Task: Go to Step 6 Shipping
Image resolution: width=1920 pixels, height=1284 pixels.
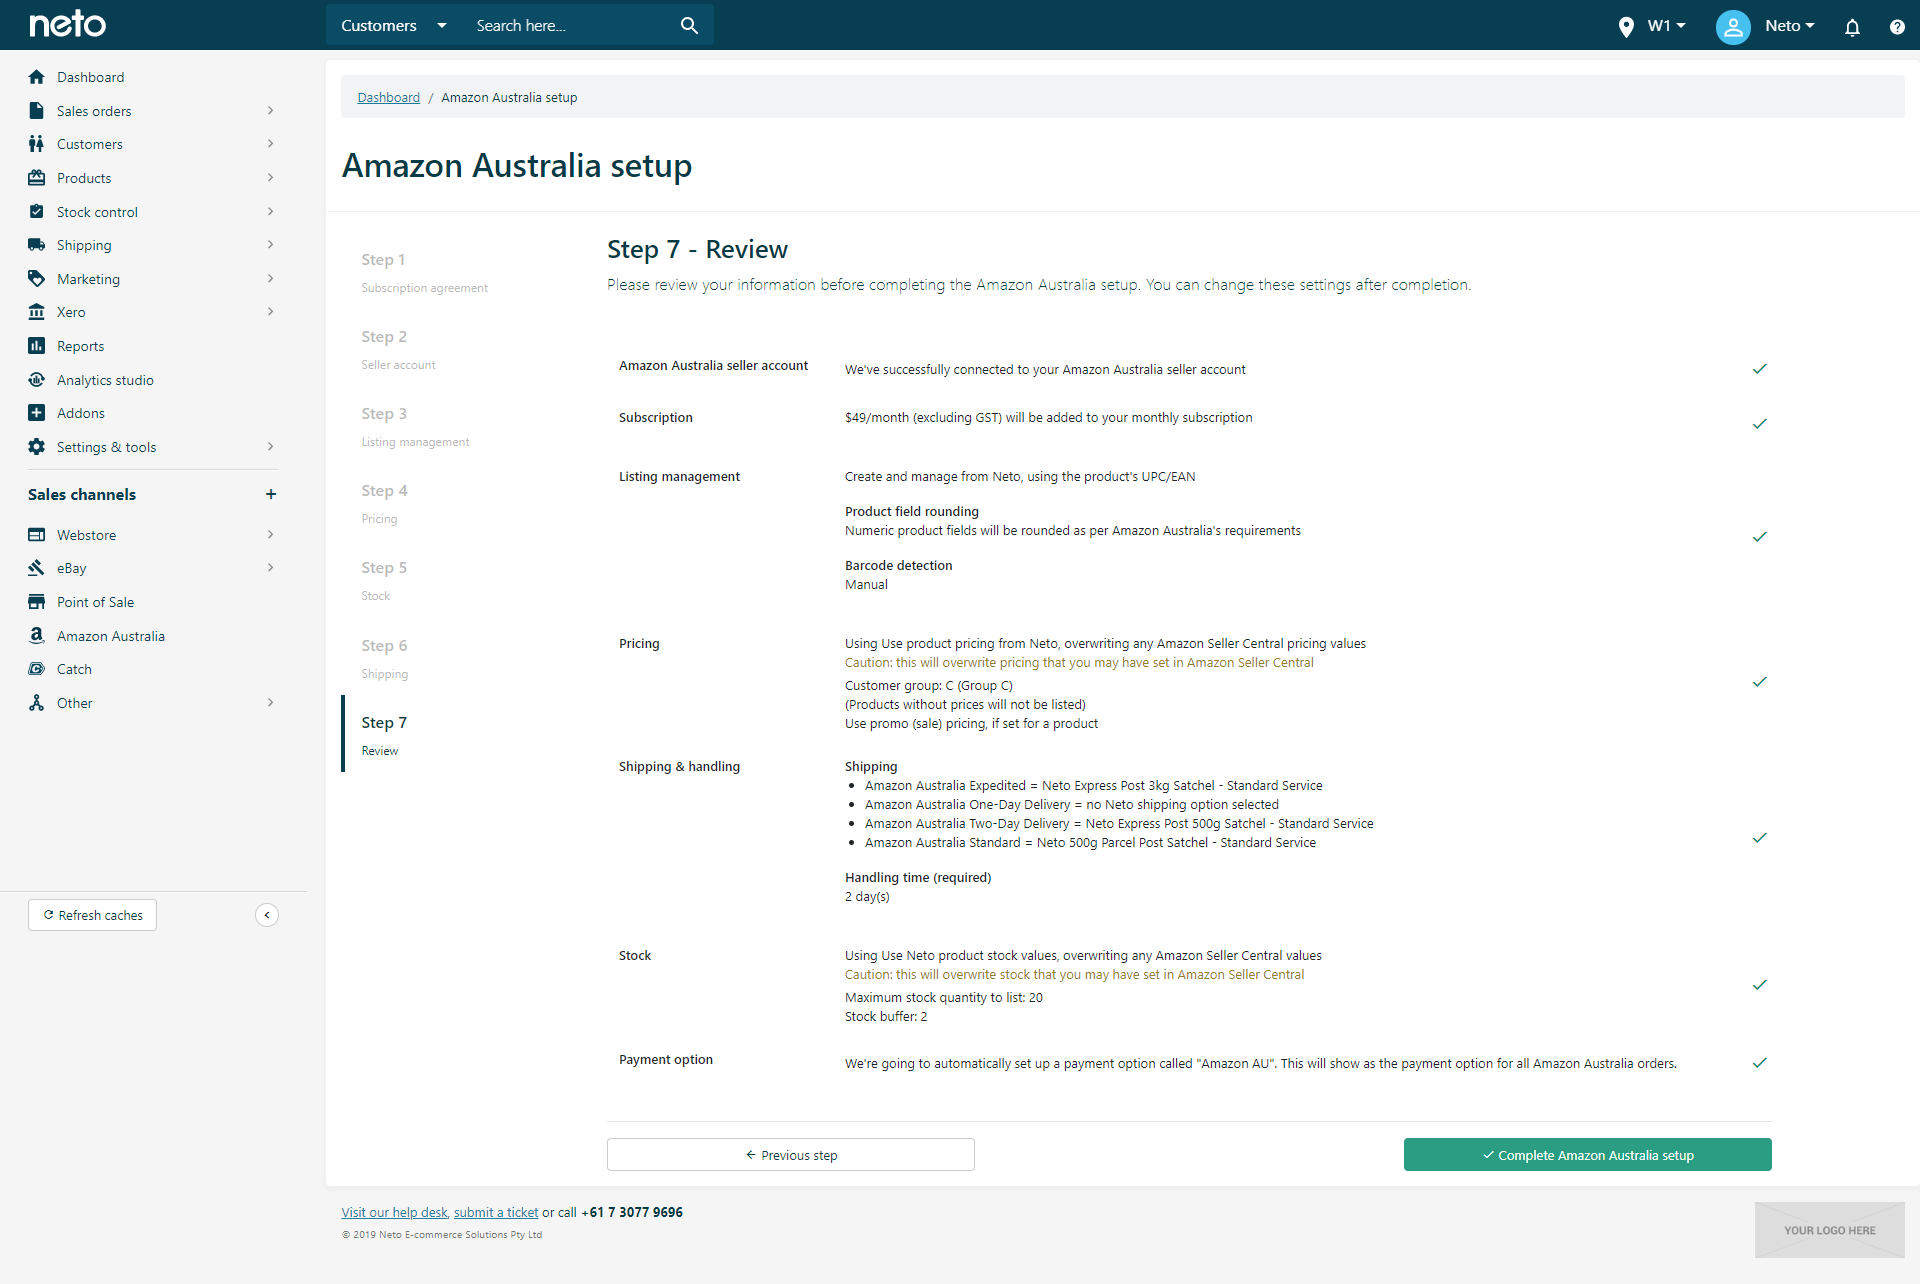Action: click(384, 658)
